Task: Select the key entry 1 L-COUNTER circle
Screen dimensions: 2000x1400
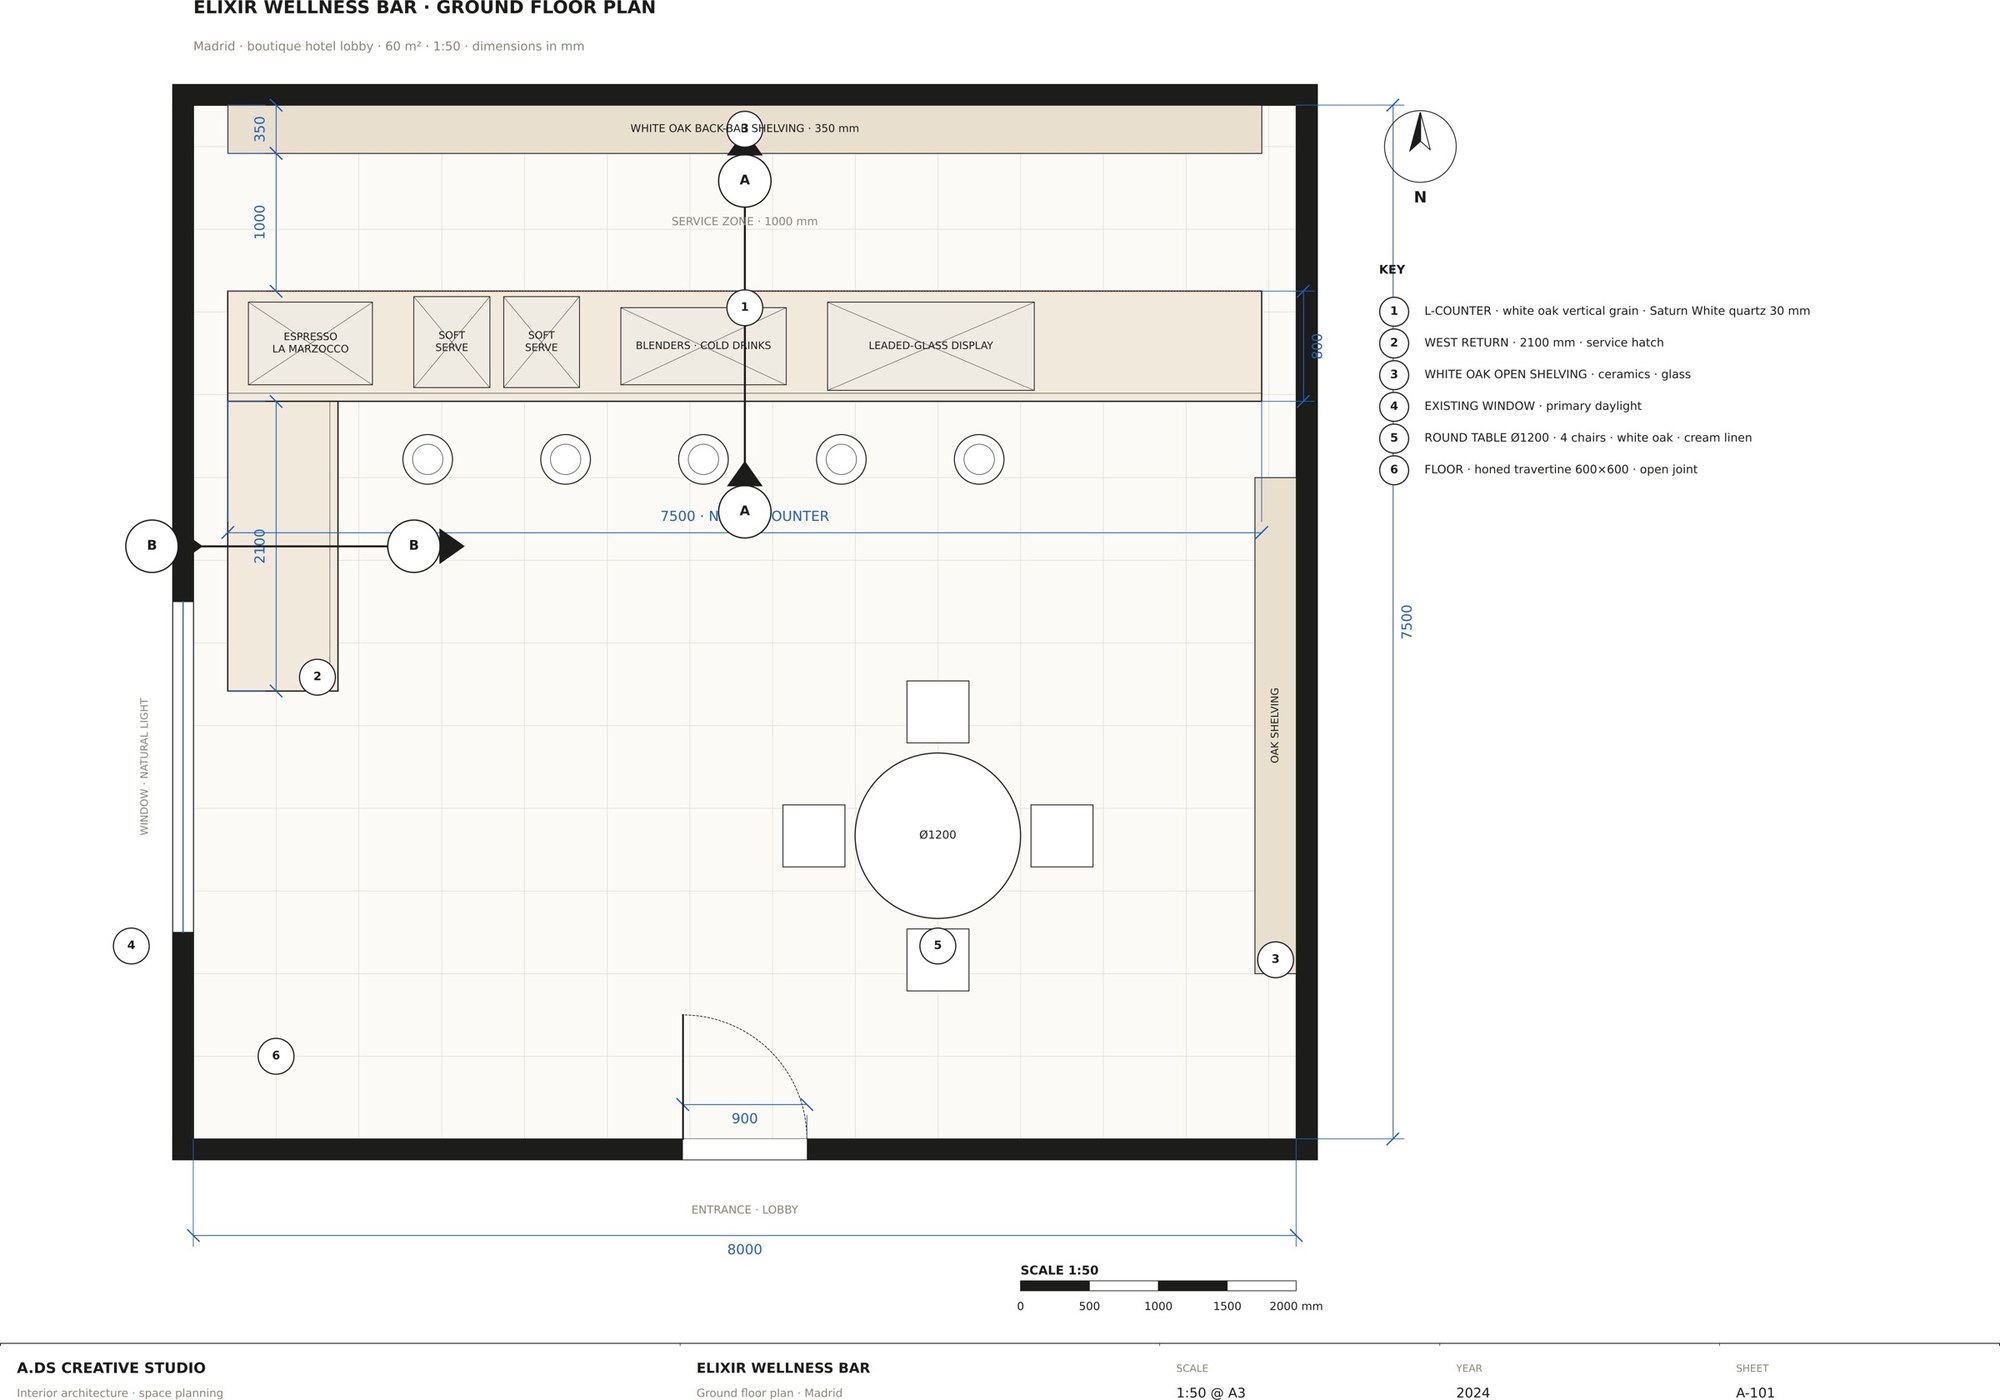Action: coord(1394,311)
